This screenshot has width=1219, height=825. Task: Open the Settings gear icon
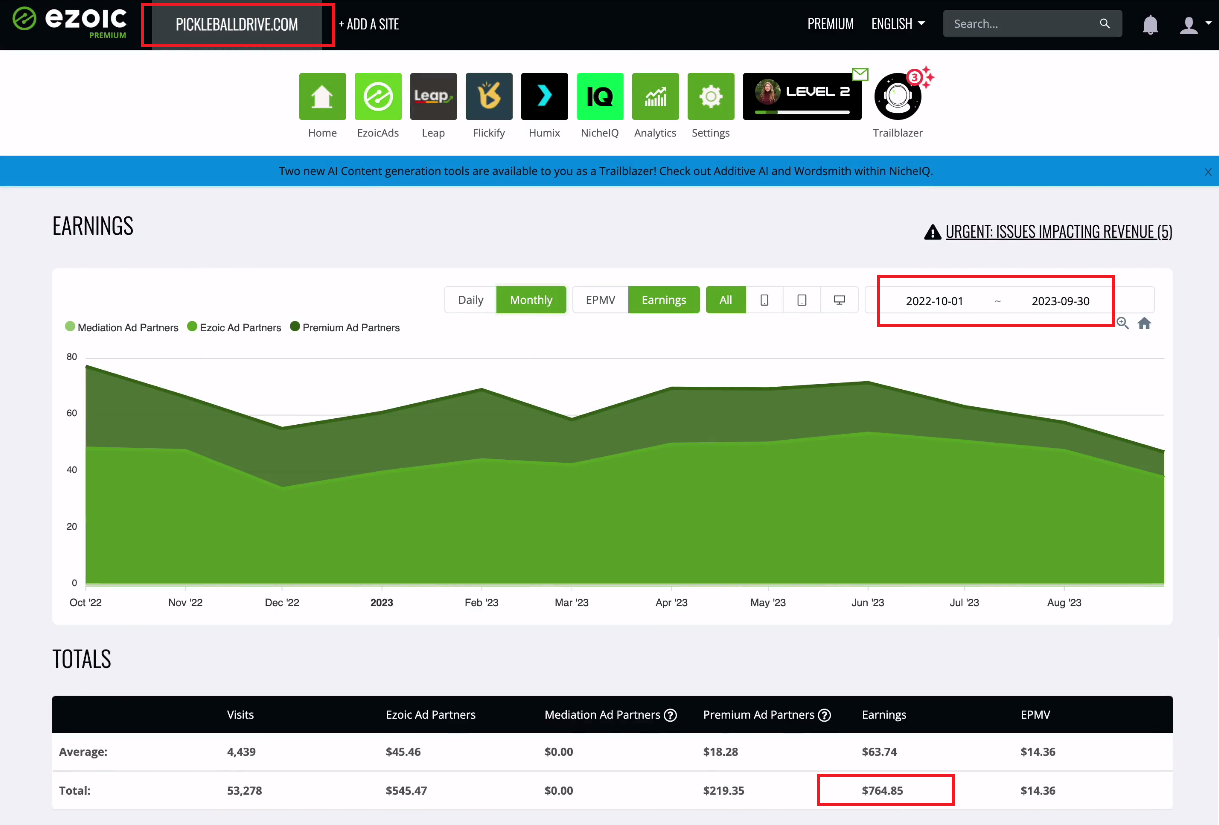point(711,97)
